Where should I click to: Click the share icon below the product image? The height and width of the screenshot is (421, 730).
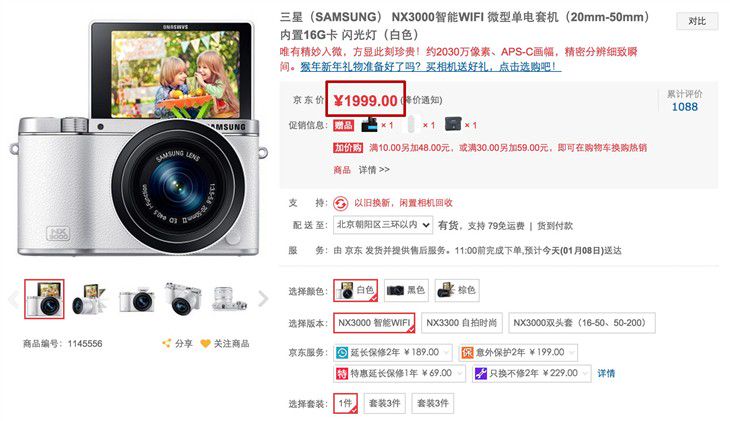tap(166, 343)
